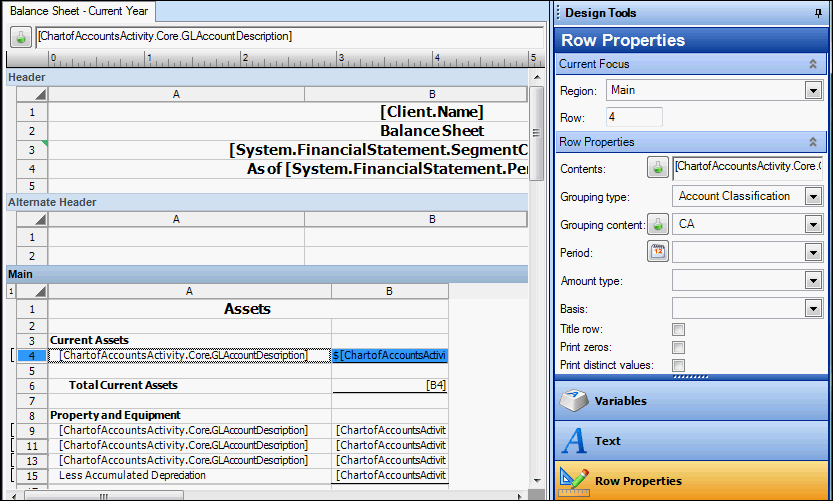Toggle the Print zeros checkbox

tap(678, 347)
